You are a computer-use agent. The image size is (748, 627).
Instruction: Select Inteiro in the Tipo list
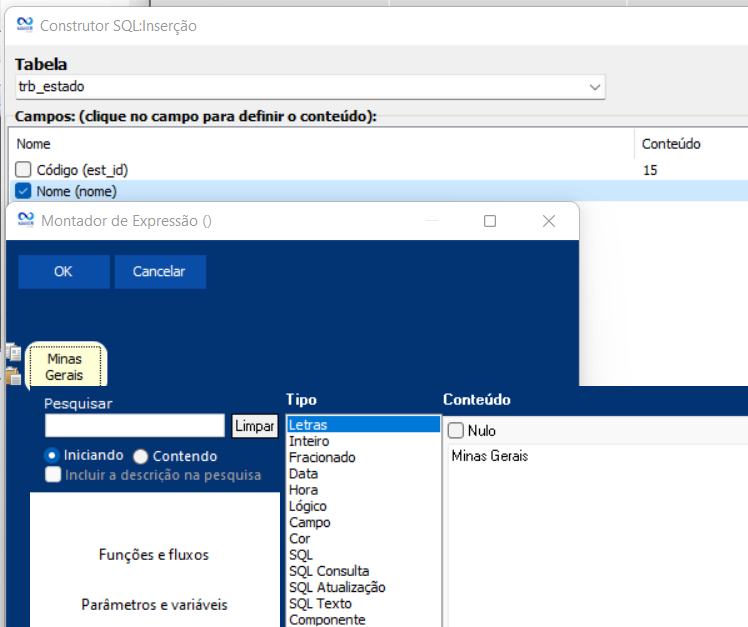(x=308, y=441)
